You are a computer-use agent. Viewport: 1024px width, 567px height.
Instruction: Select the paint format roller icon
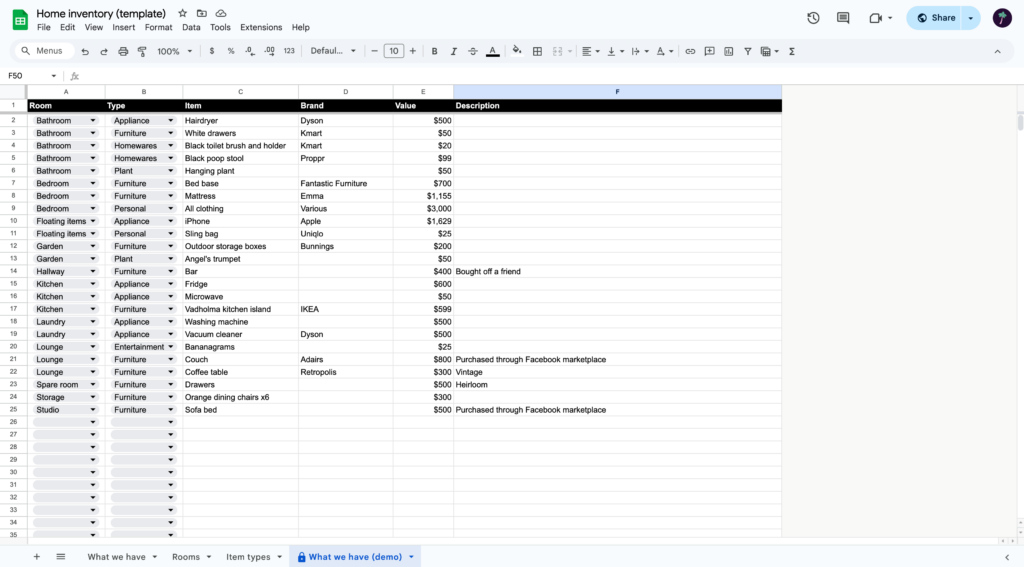pos(142,51)
